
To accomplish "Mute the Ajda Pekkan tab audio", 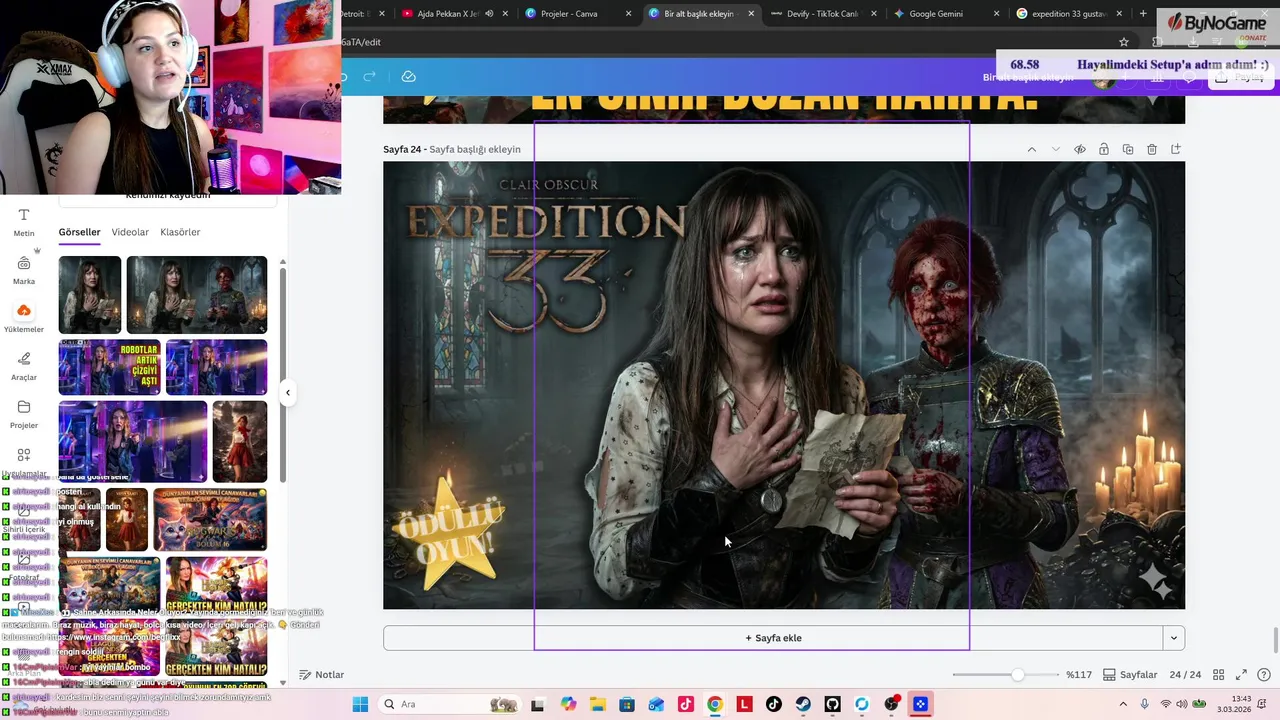I will (x=489, y=14).
